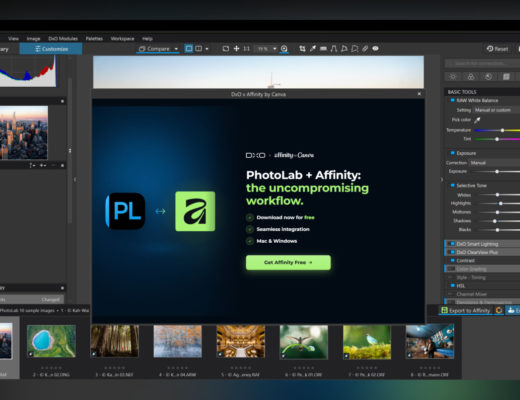Enable the Style - Toning correction
The image size is (520, 400).
coord(450,277)
